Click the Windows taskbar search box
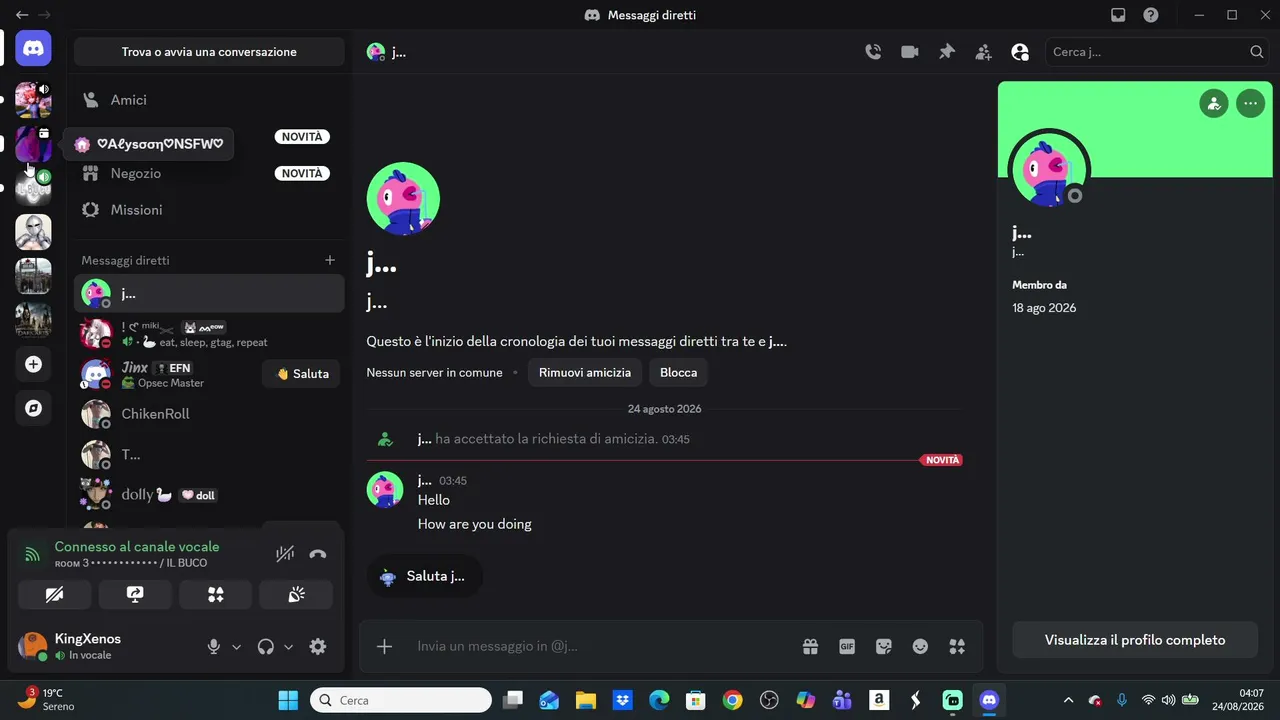The image size is (1280, 720). (x=401, y=700)
